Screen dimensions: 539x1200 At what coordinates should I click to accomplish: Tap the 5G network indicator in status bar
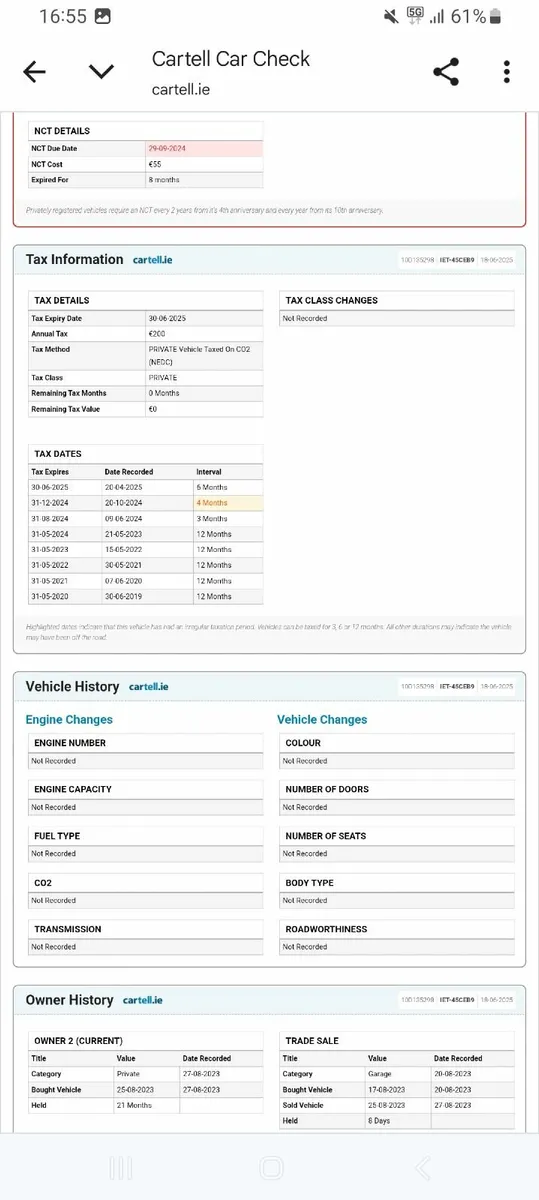416,15
